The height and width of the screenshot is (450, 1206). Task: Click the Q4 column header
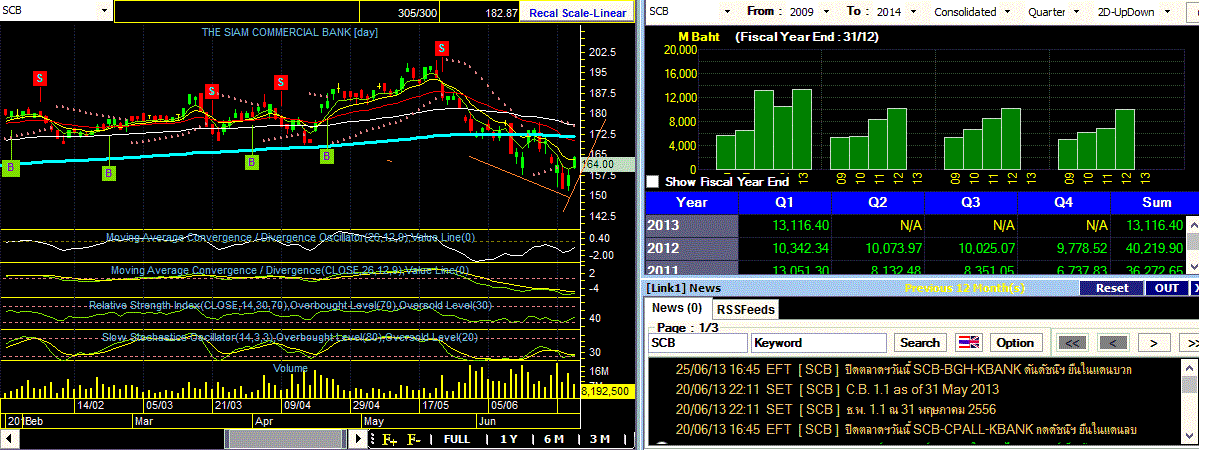[x=1065, y=202]
